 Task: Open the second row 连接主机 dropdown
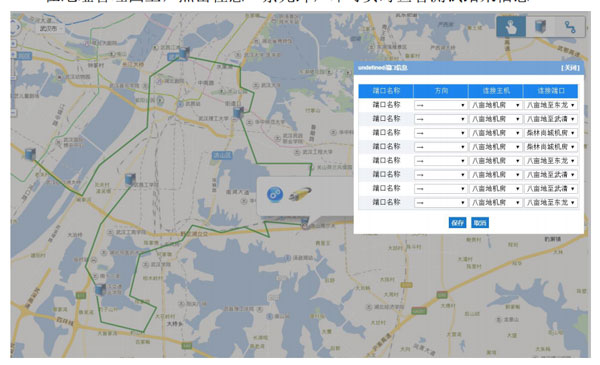(496, 119)
